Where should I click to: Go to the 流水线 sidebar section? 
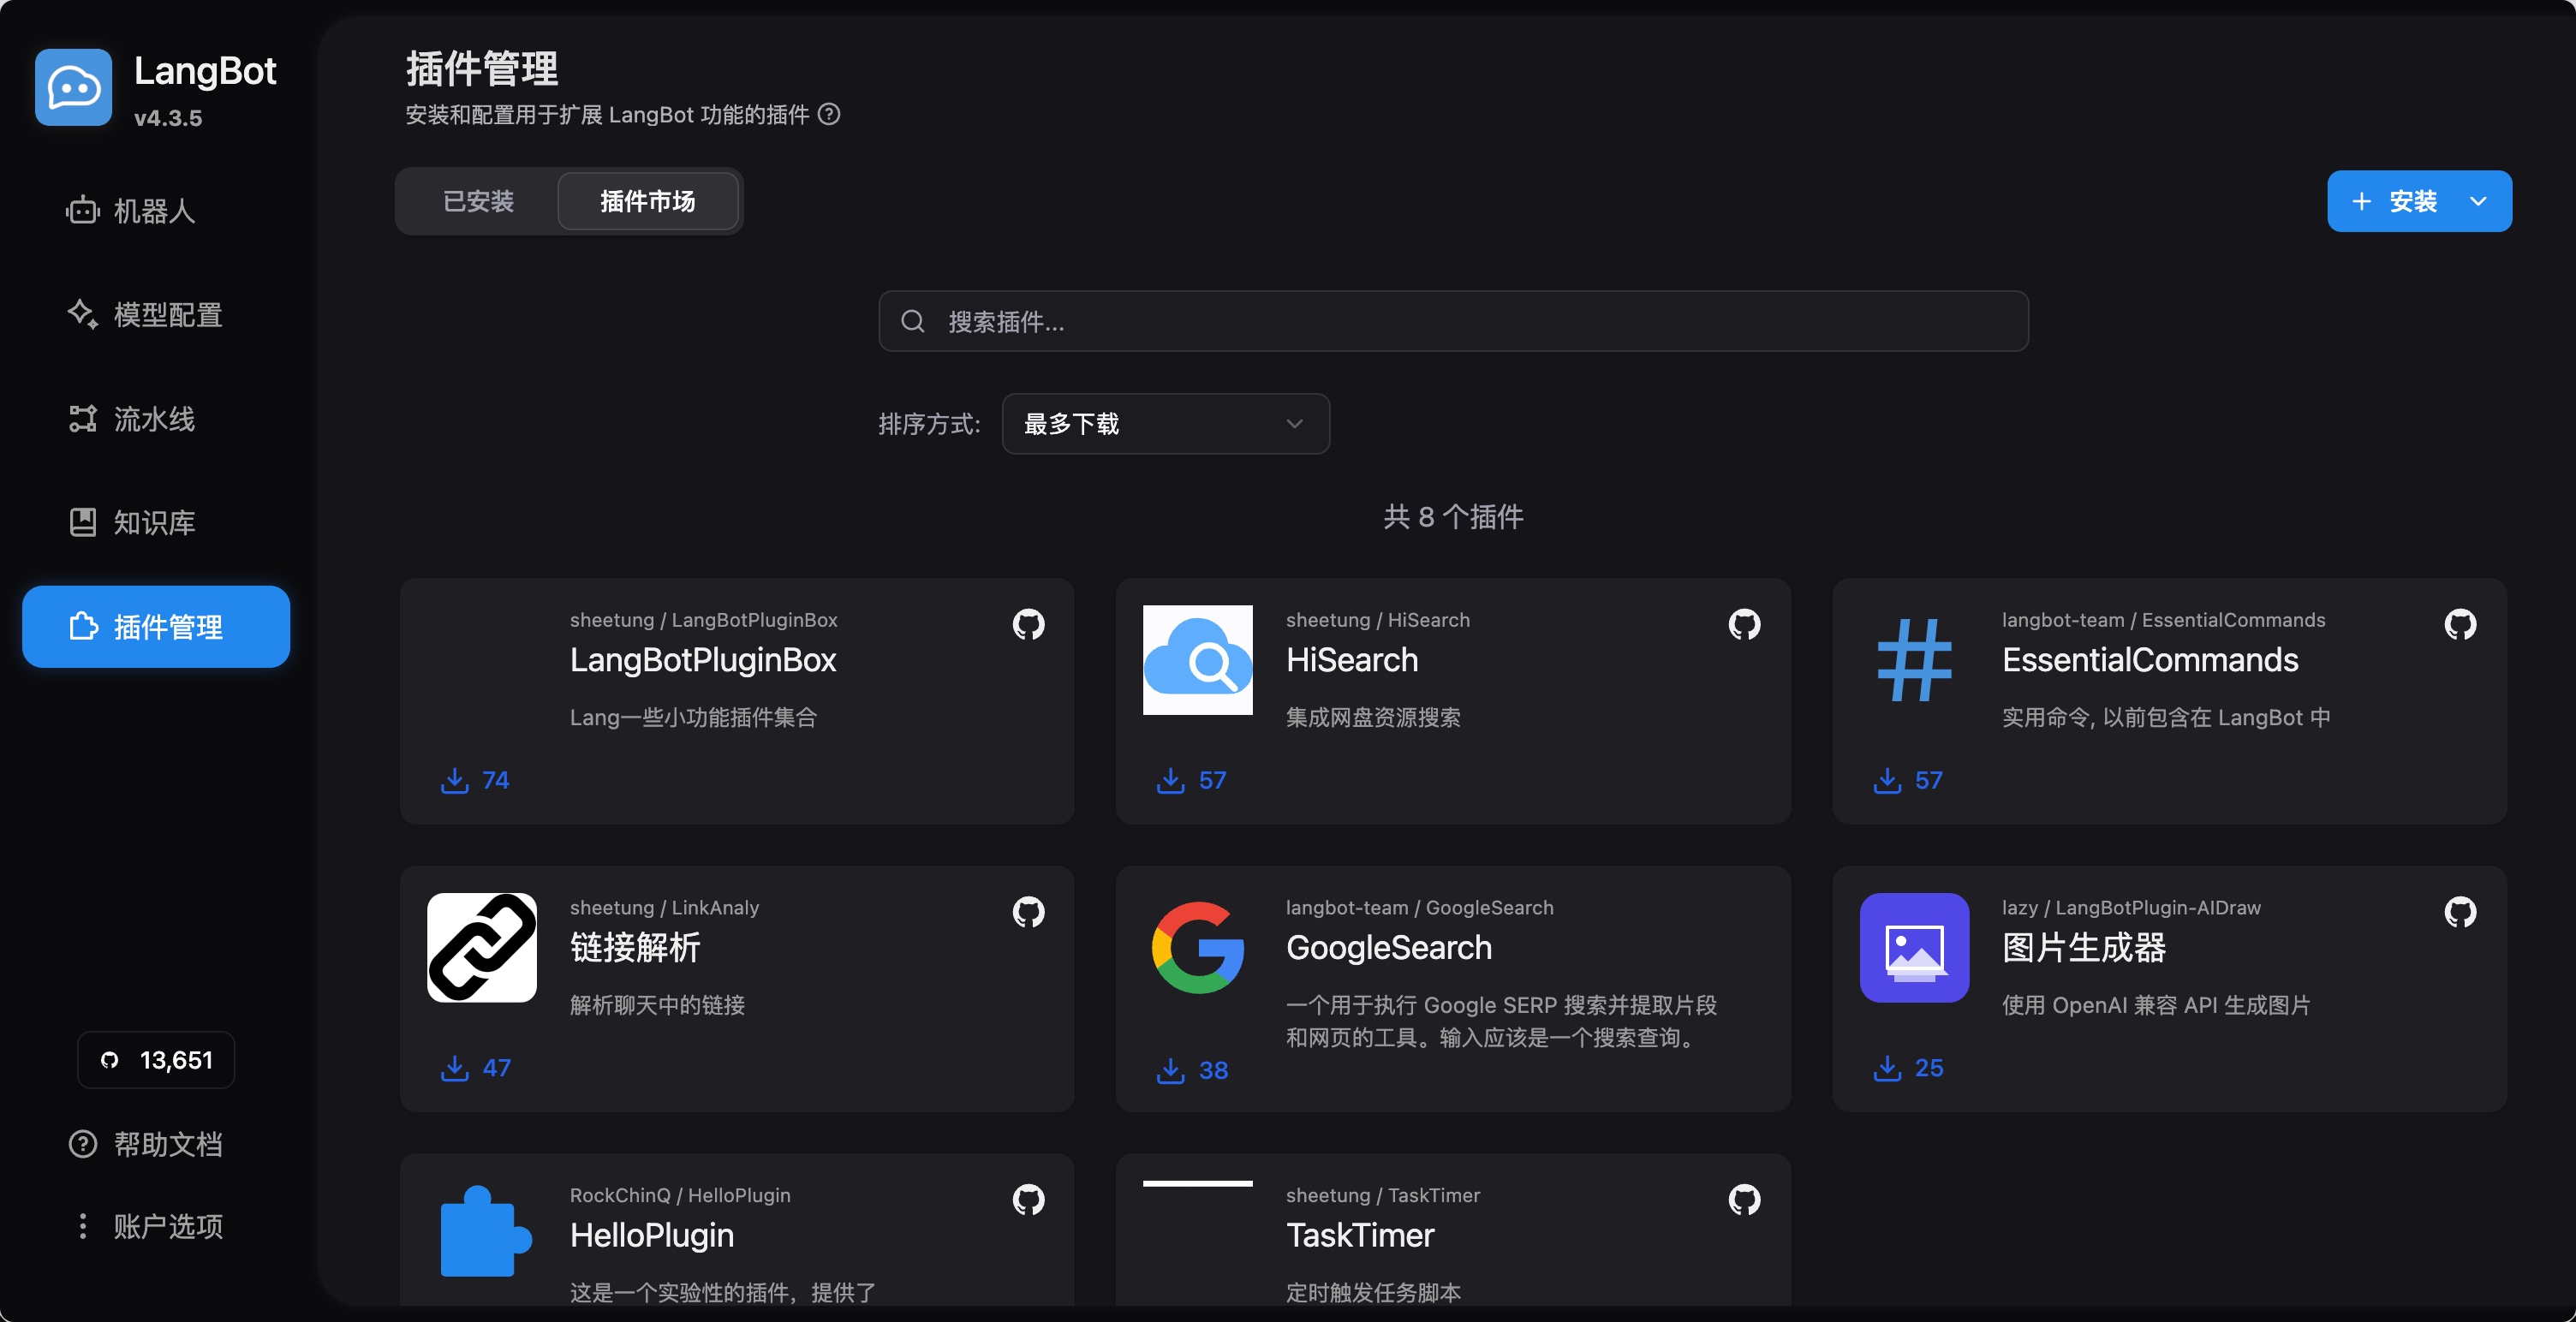click(155, 419)
